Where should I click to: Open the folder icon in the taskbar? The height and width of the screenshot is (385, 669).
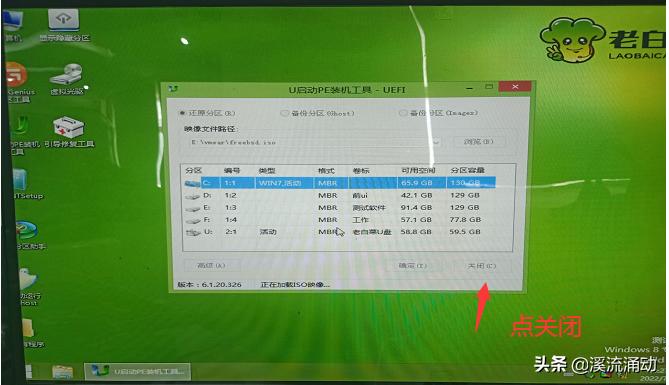pyautogui.click(x=62, y=371)
